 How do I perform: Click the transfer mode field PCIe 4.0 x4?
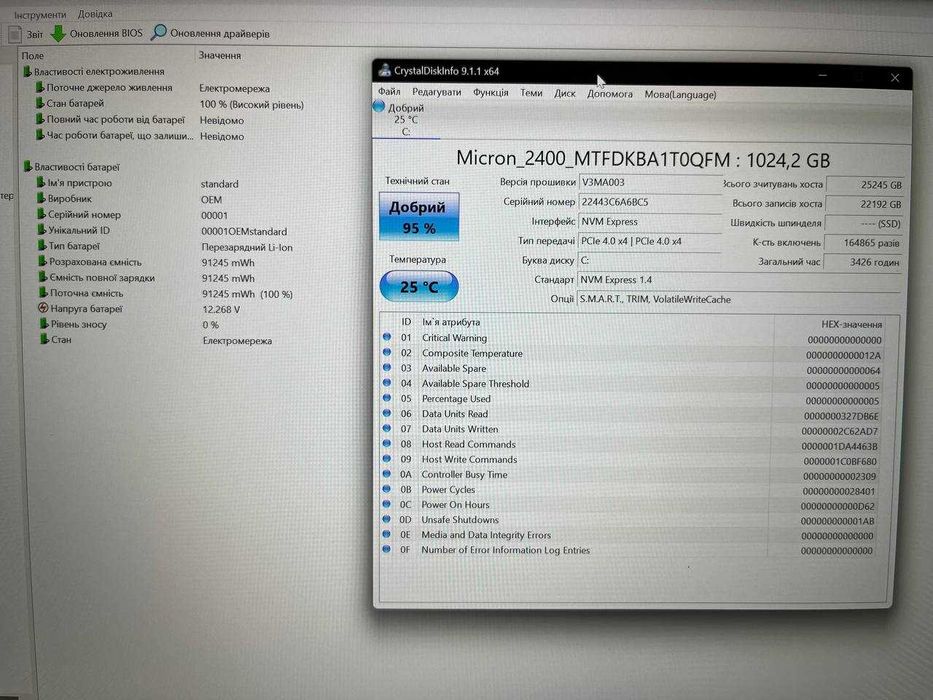pos(649,242)
